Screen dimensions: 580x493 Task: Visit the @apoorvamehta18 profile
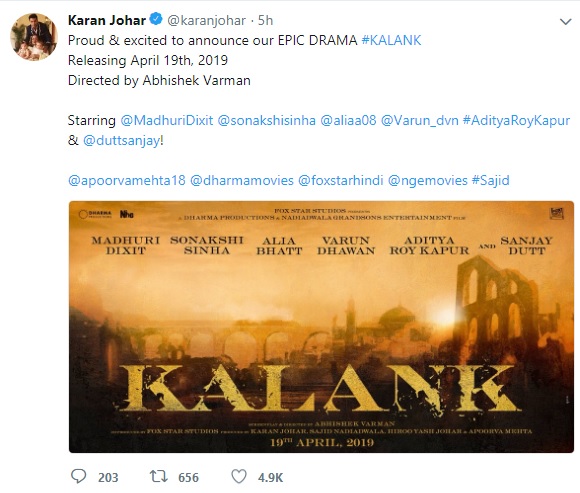(127, 180)
